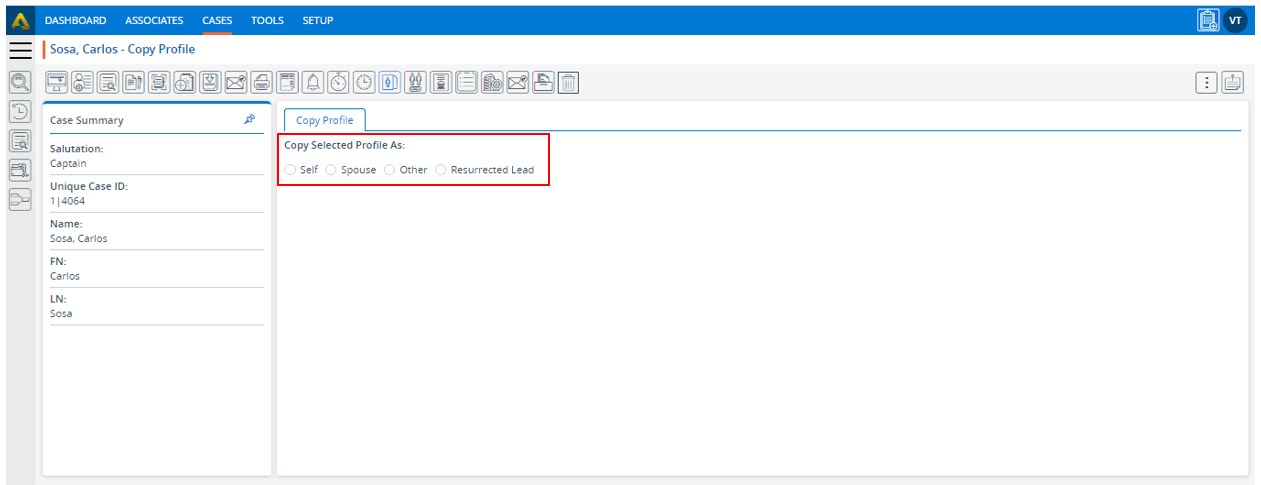Select the Spouse radio option
This screenshot has width=1261, height=485.
tap(331, 170)
